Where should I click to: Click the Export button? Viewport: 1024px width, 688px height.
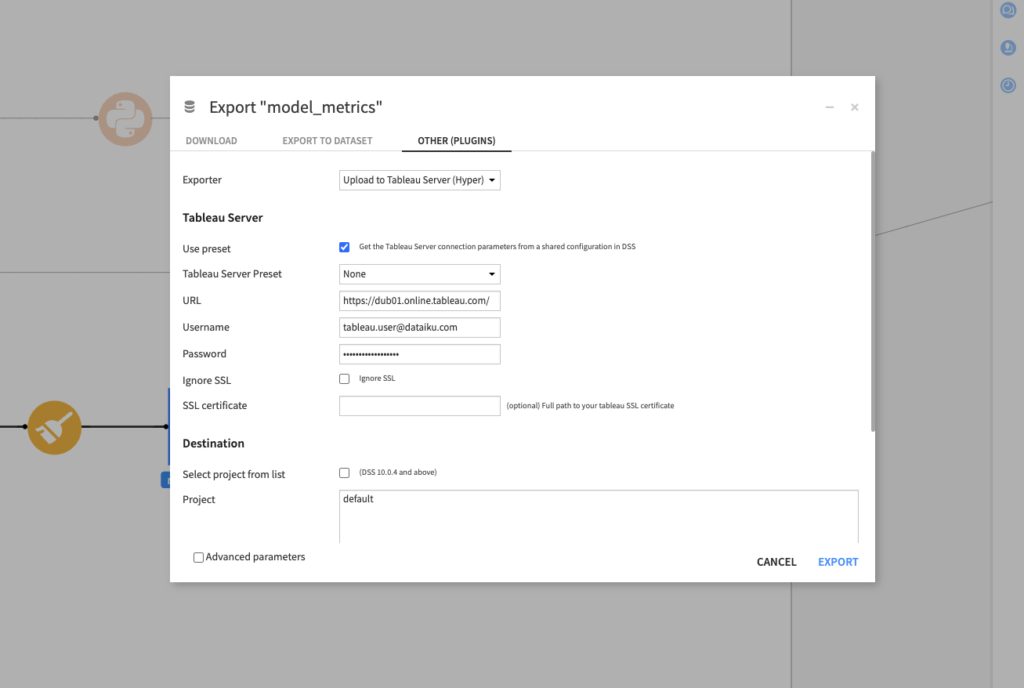(x=837, y=561)
